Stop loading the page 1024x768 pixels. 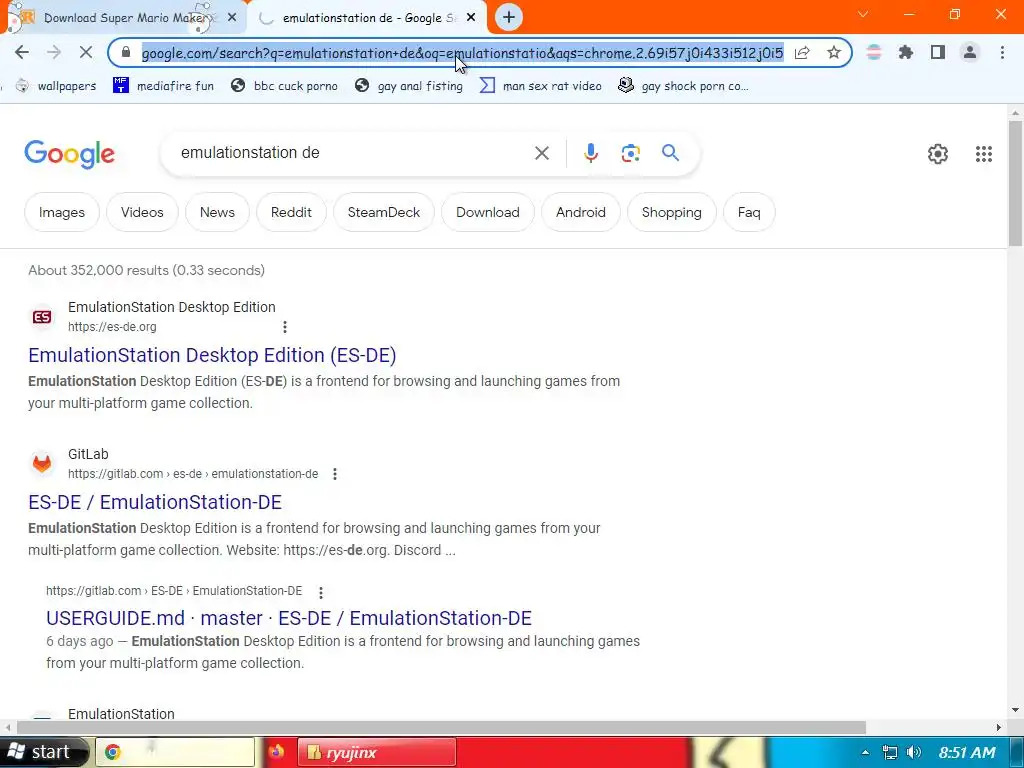click(x=86, y=52)
